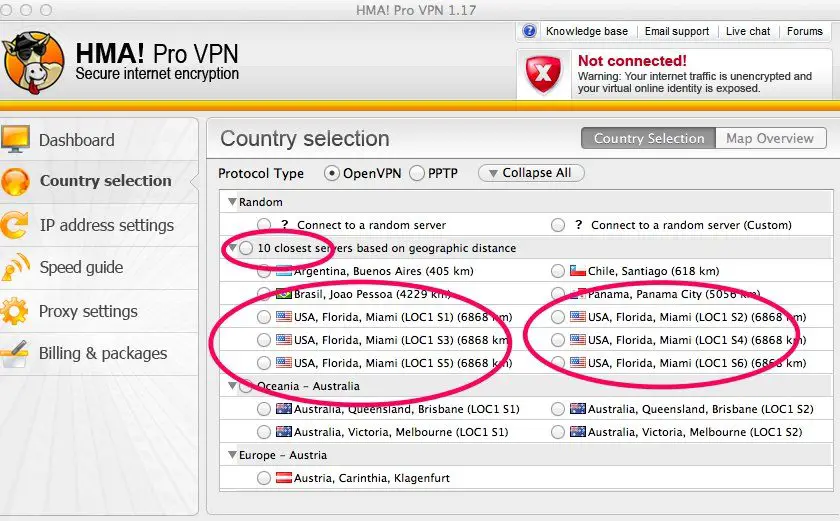The width and height of the screenshot is (840, 521).
Task: Choose Chile, Santiago server radio
Action: coord(558,271)
